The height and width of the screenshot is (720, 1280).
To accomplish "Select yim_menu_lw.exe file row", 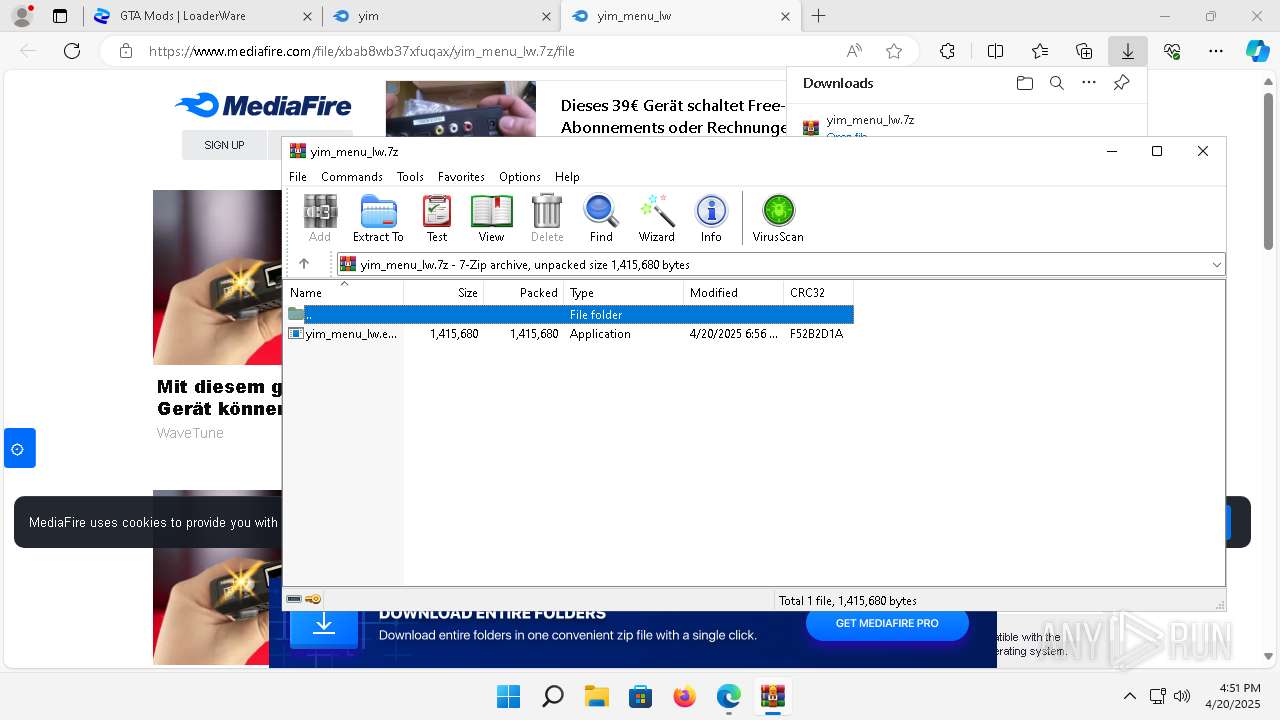I will [570, 334].
